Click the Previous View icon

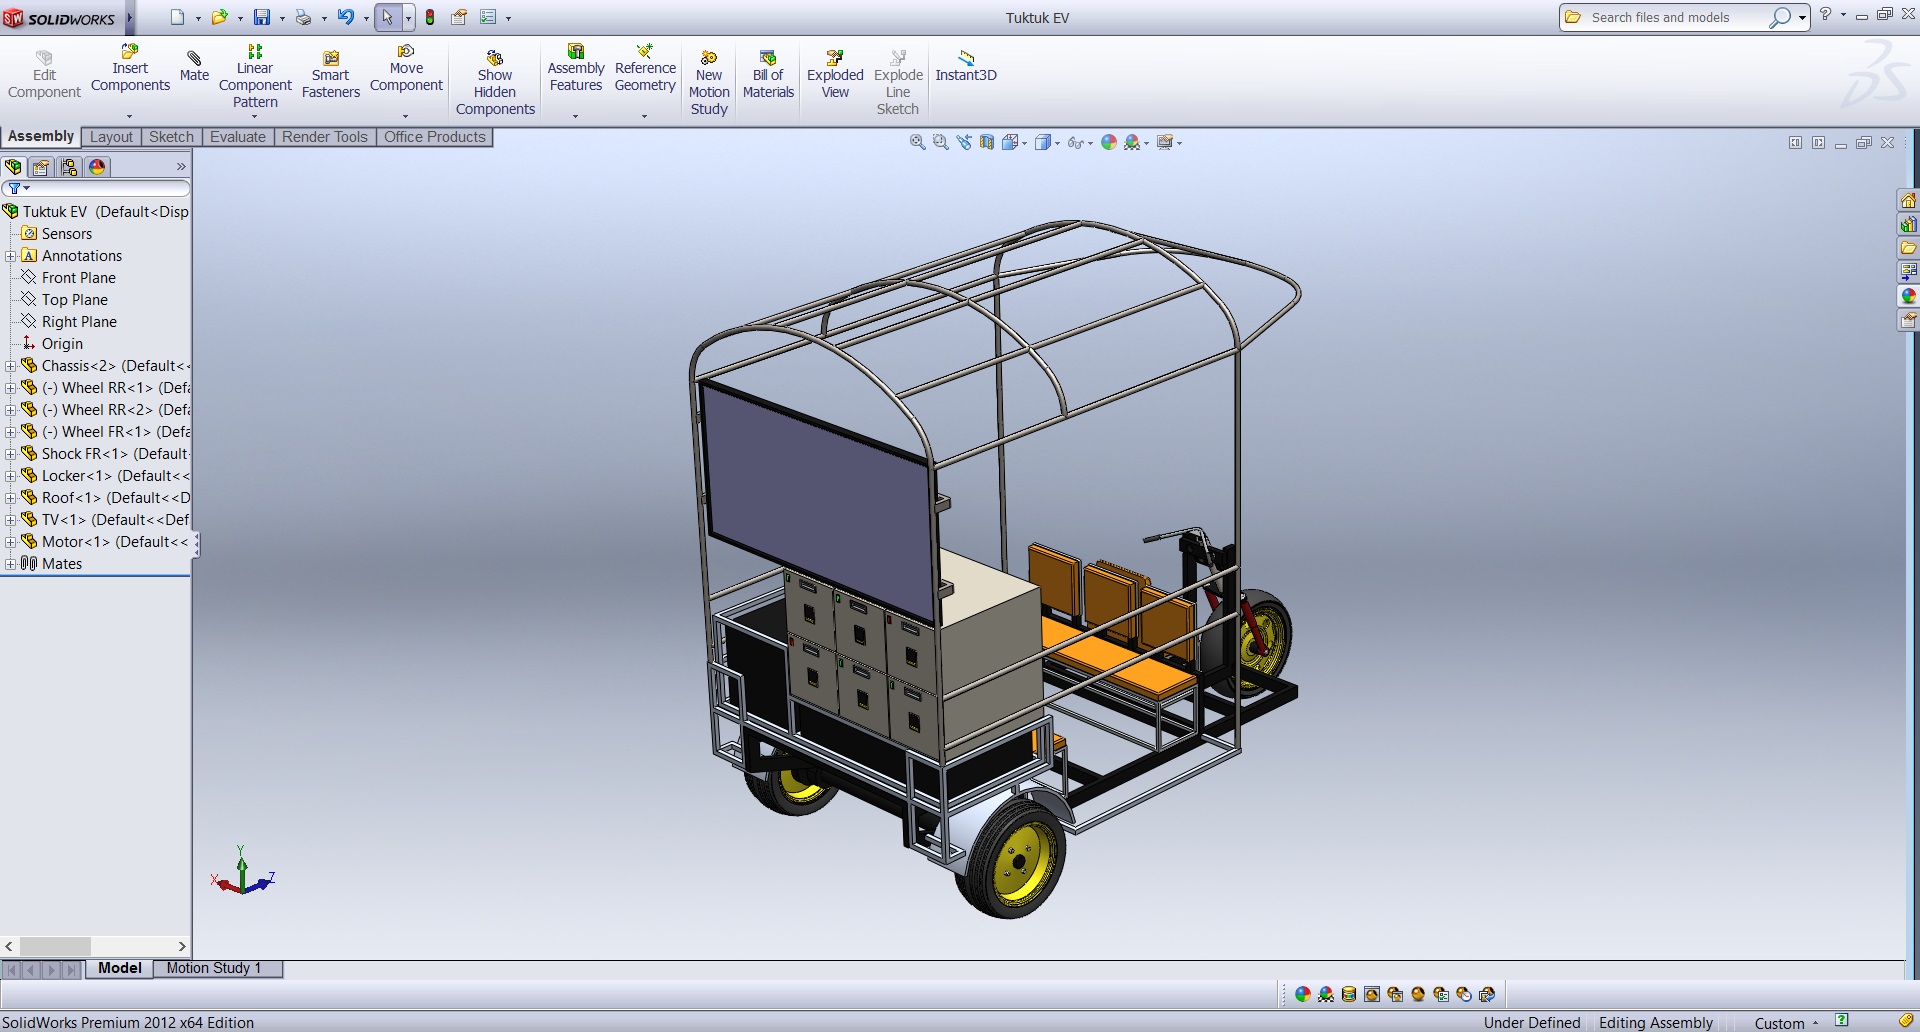964,143
